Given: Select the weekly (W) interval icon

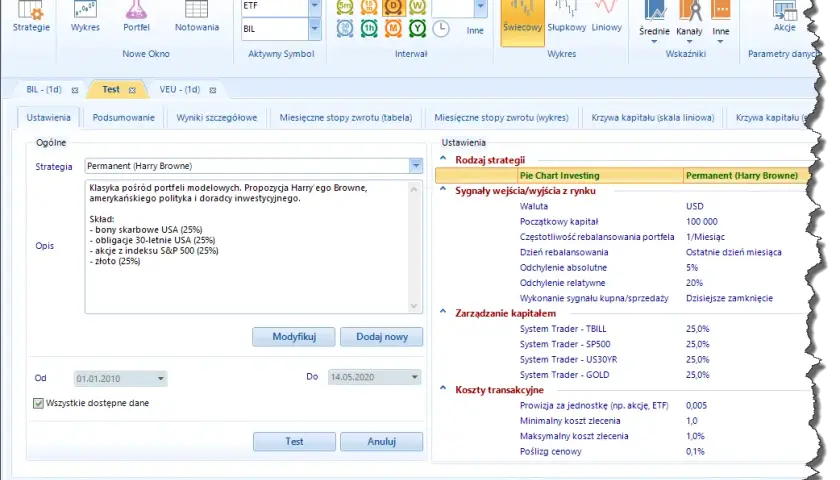Looking at the screenshot, I should point(417,6).
